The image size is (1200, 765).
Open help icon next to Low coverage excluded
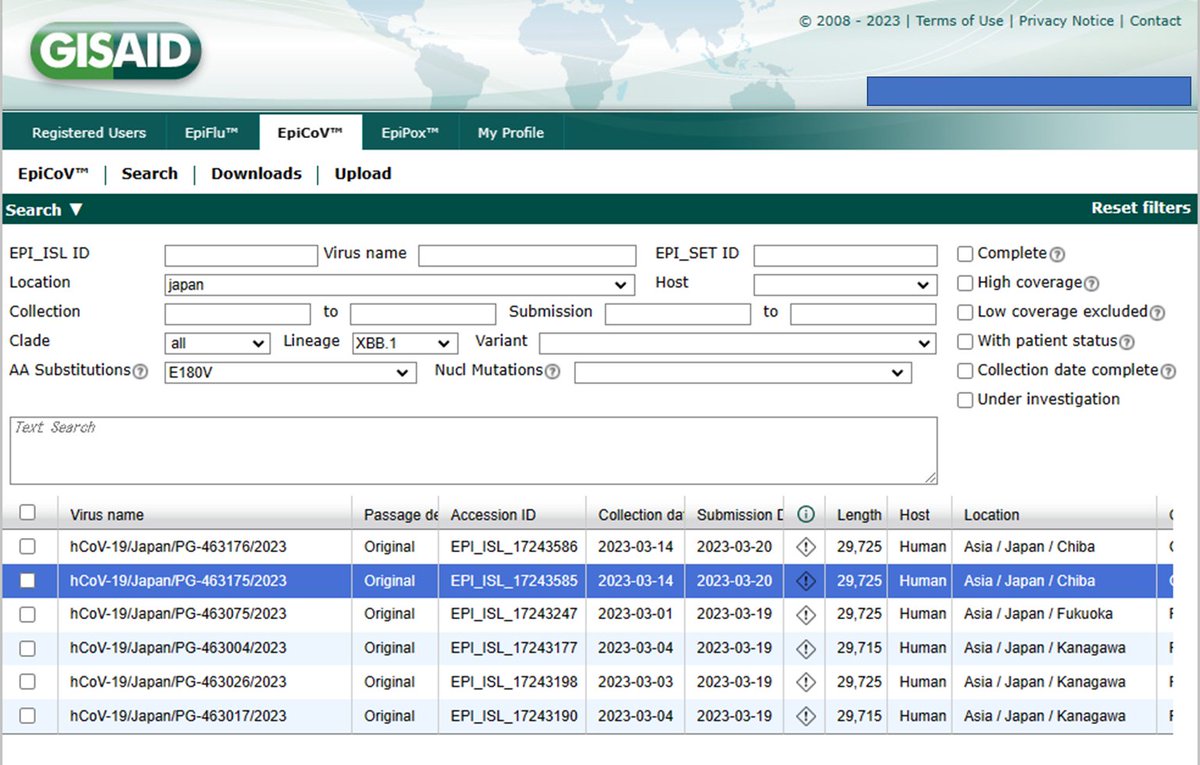tap(1157, 313)
